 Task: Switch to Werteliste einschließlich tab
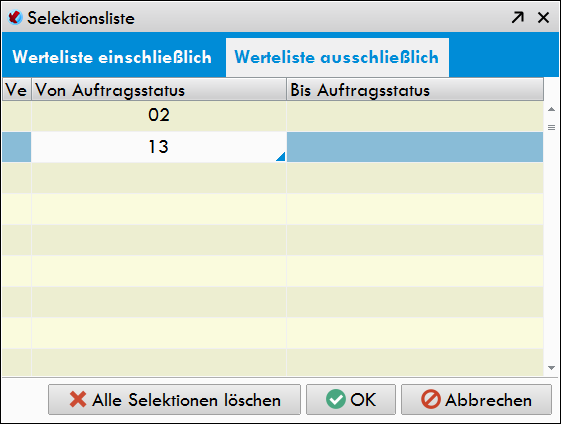[x=112, y=57]
